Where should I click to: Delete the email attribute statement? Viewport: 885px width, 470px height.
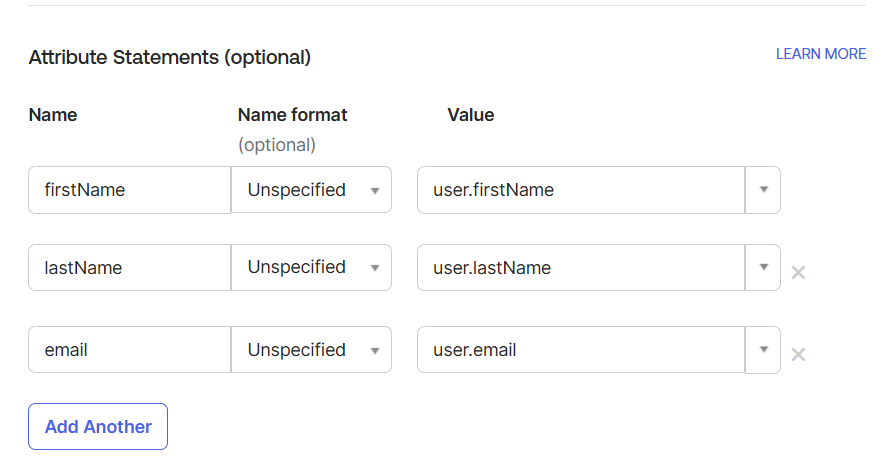click(x=798, y=354)
